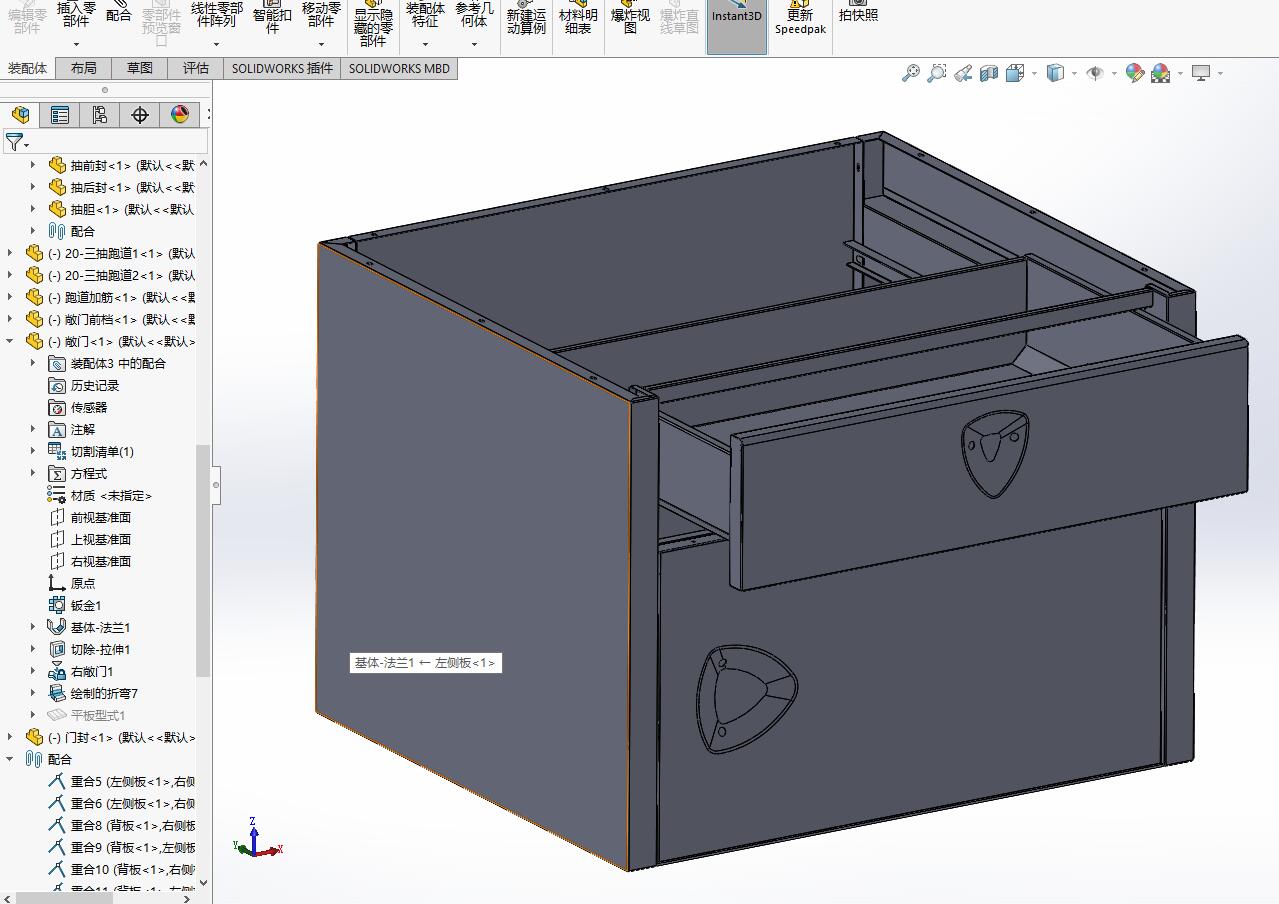The width and height of the screenshot is (1279, 904).
Task: Click the panel collapse handle on splitter
Action: [x=216, y=487]
